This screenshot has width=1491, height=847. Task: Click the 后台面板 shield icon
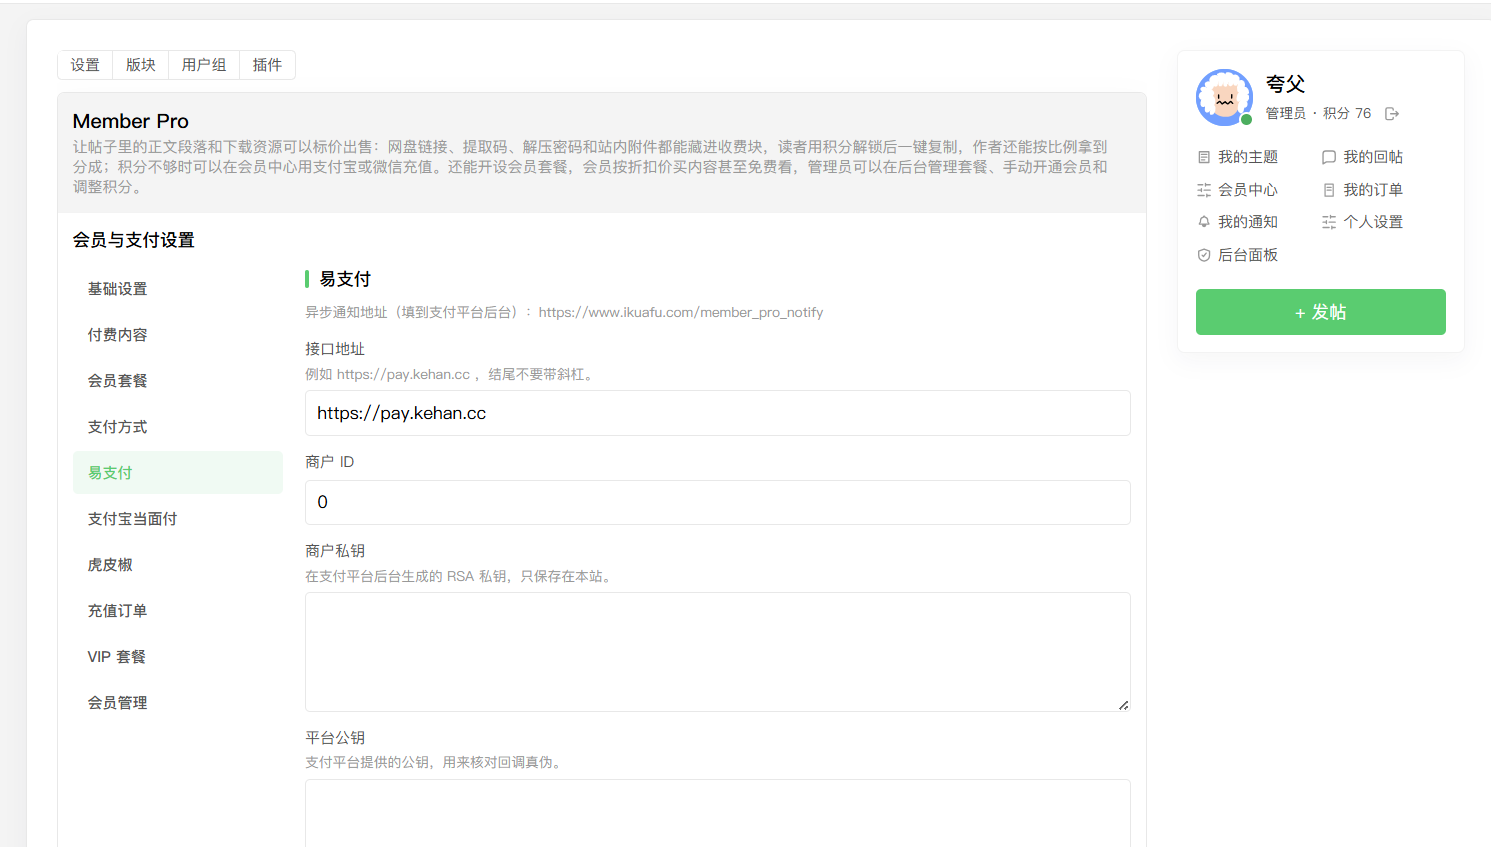(x=1204, y=255)
